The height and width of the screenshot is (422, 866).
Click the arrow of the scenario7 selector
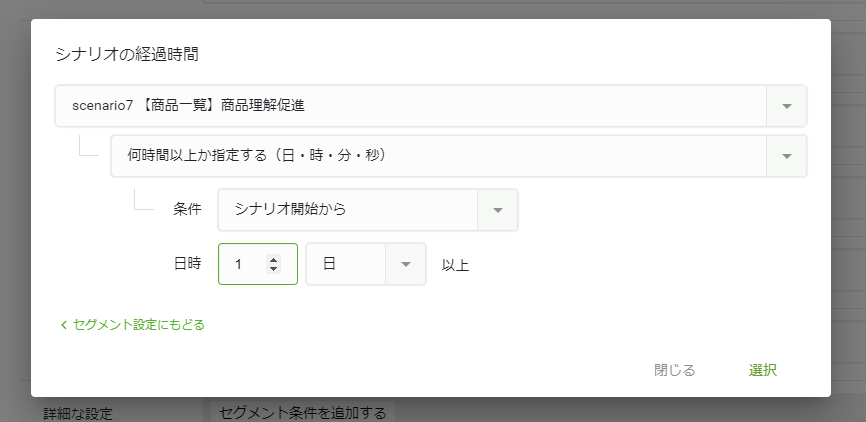(x=787, y=106)
